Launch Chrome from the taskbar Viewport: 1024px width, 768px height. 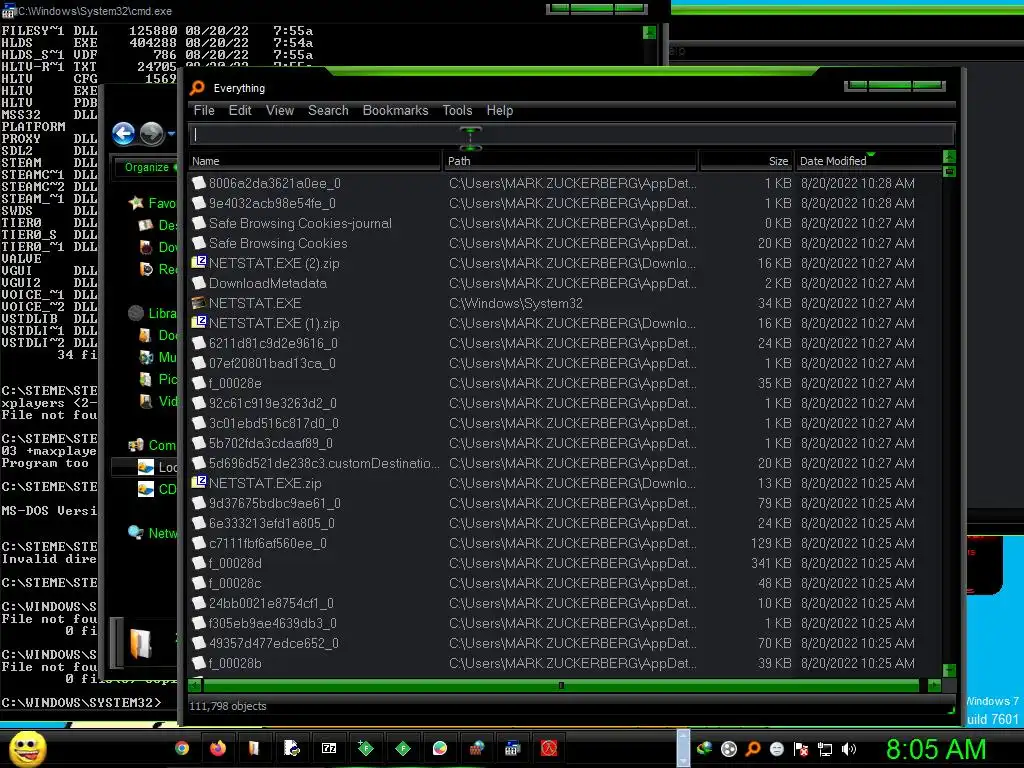click(x=182, y=748)
